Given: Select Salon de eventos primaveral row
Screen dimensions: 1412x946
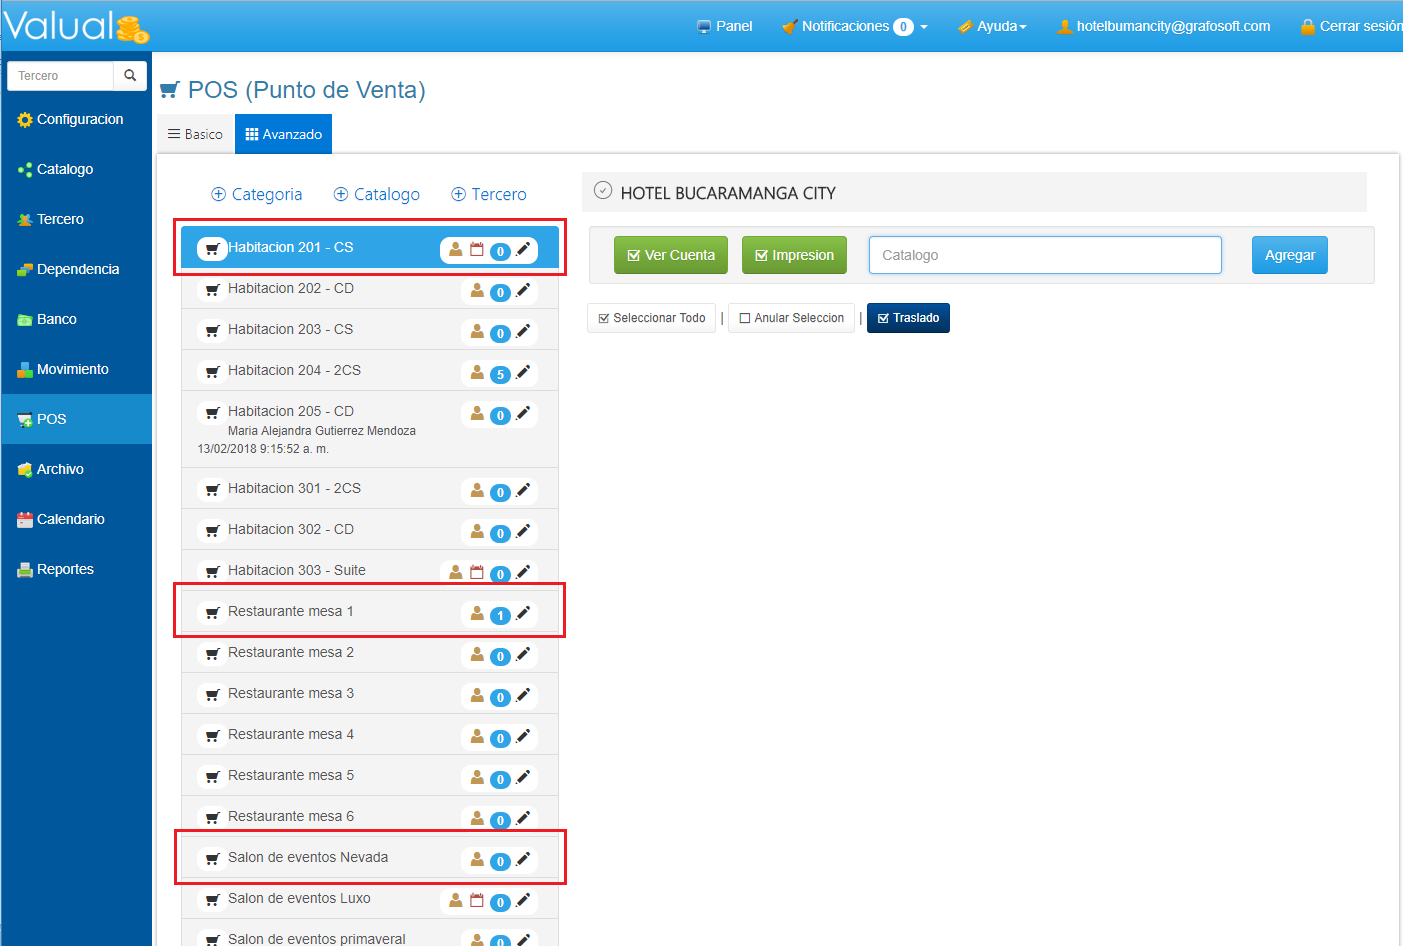Looking at the screenshot, I should (x=370, y=933).
